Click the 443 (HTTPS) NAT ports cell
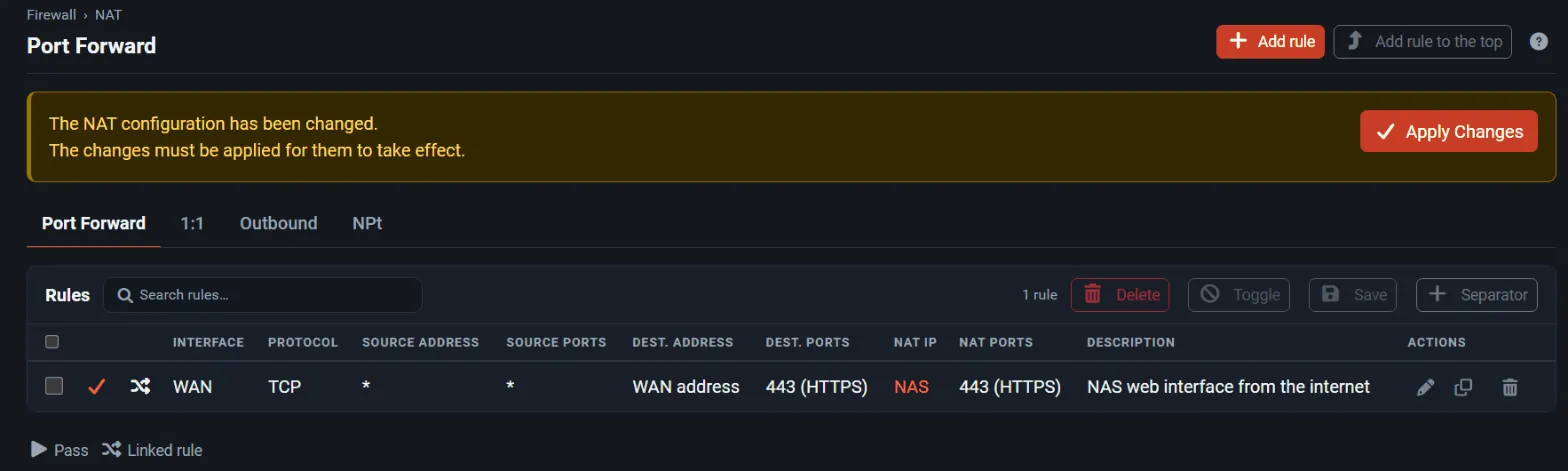Screen dimensions: 1568x471 [1010, 386]
